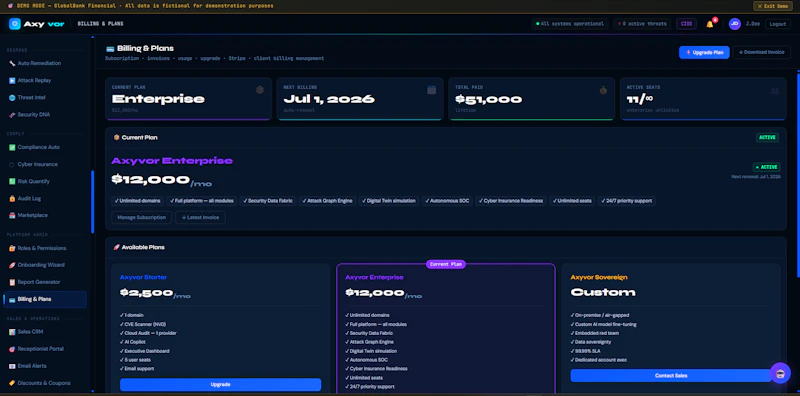Open Email Alerts envelope icon
The width and height of the screenshot is (800, 396).
click(x=12, y=366)
